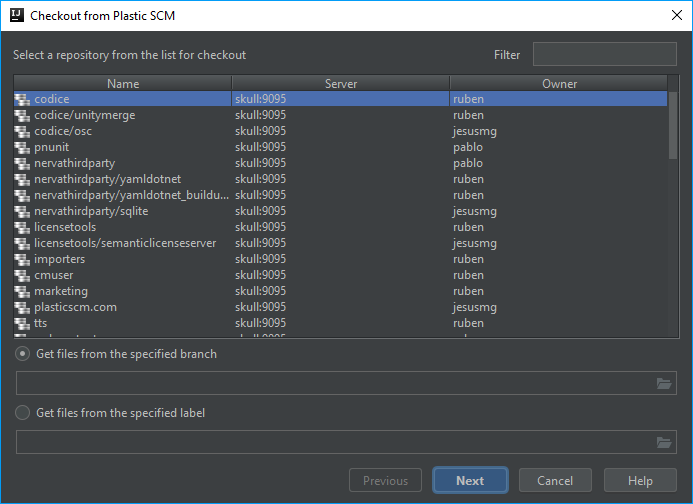The height and width of the screenshot is (504, 693).
Task: Open Help for this dialog
Action: tap(640, 481)
